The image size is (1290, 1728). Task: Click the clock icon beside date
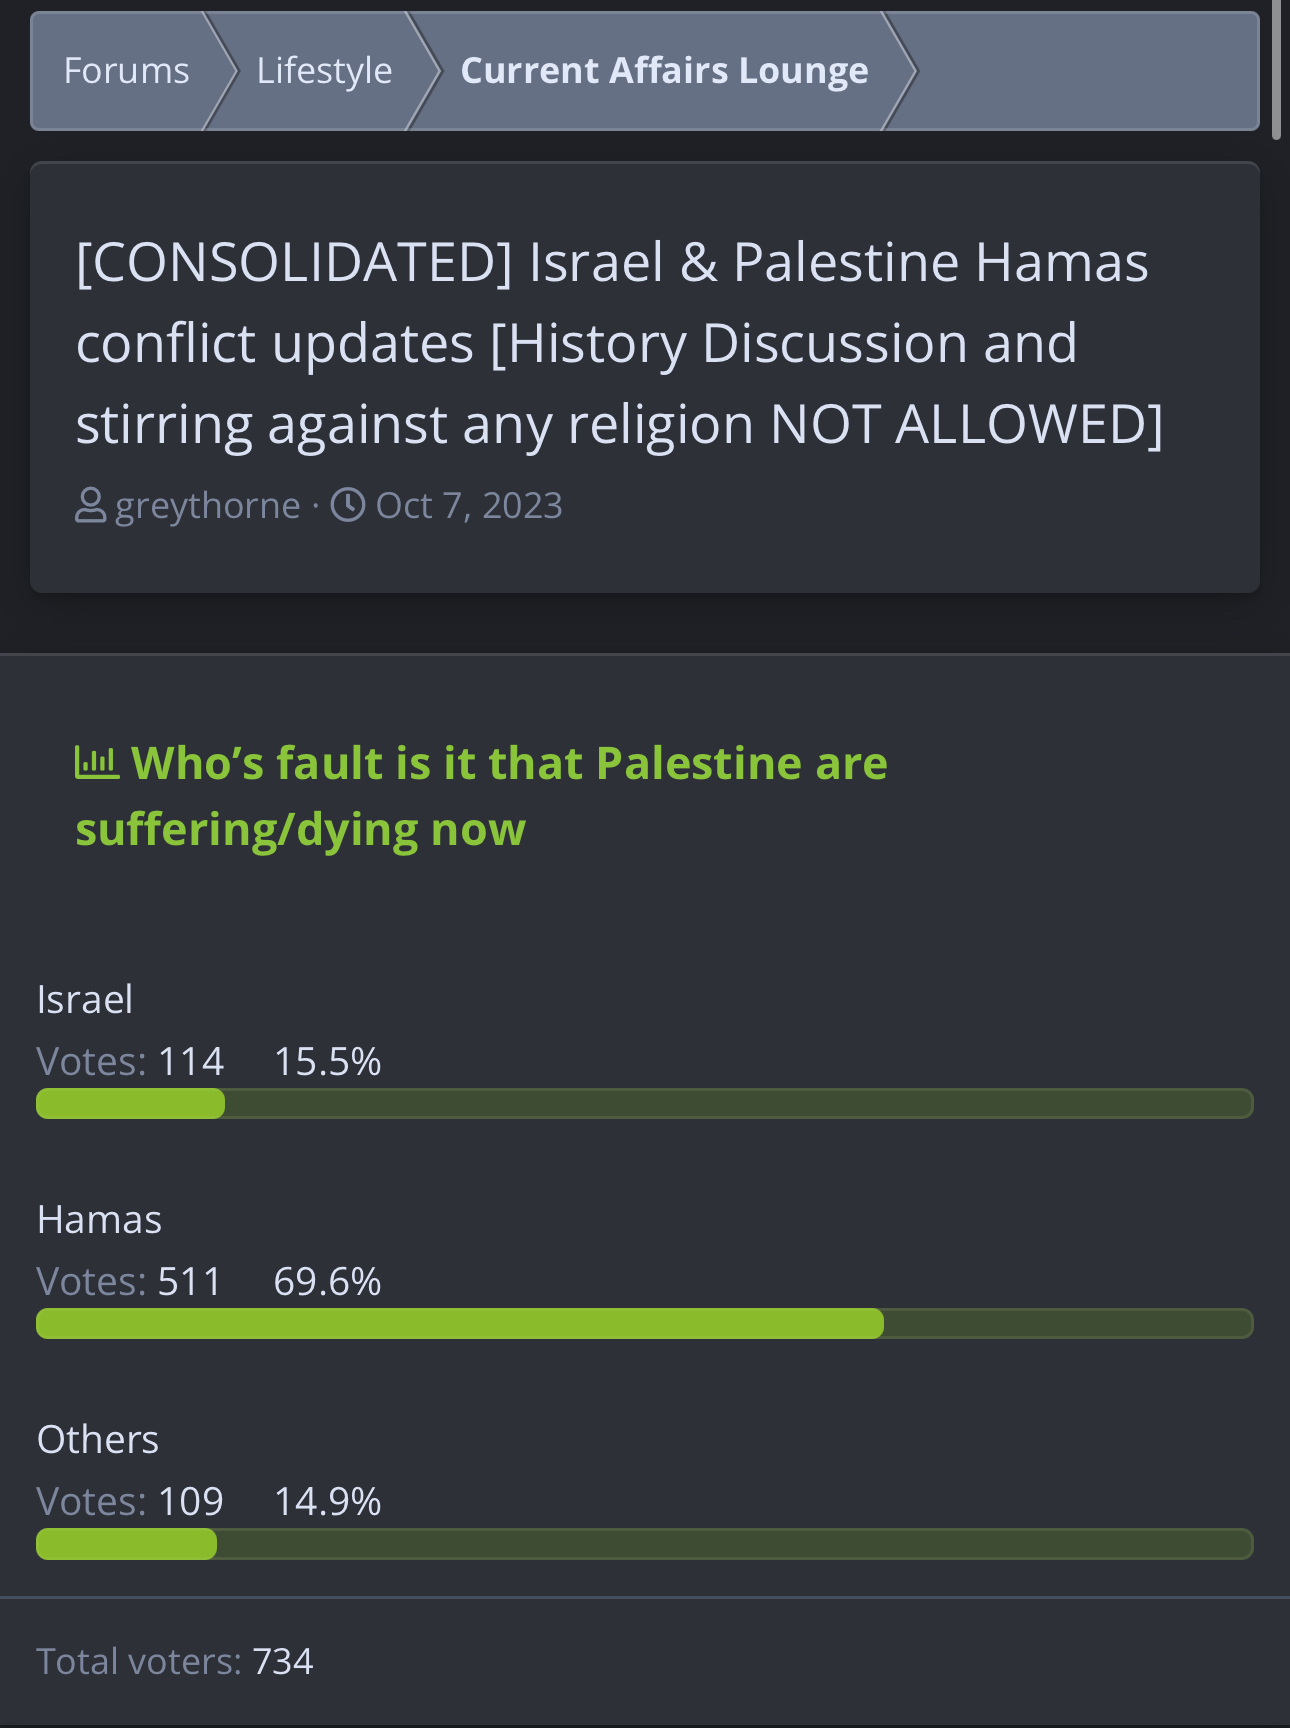348,505
